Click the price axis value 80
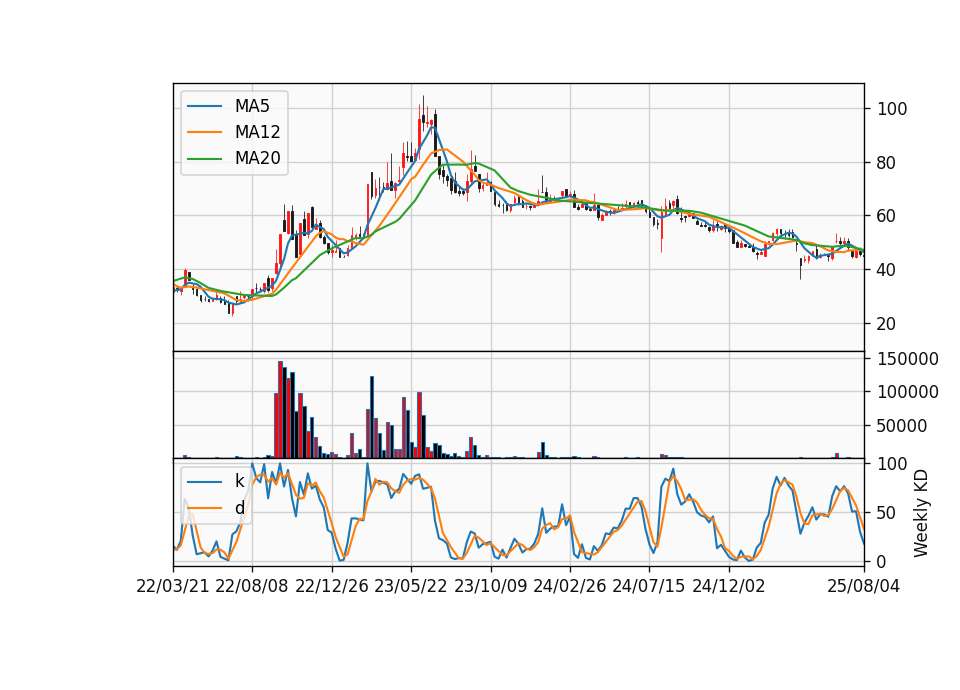The image size is (960, 690). point(887,163)
